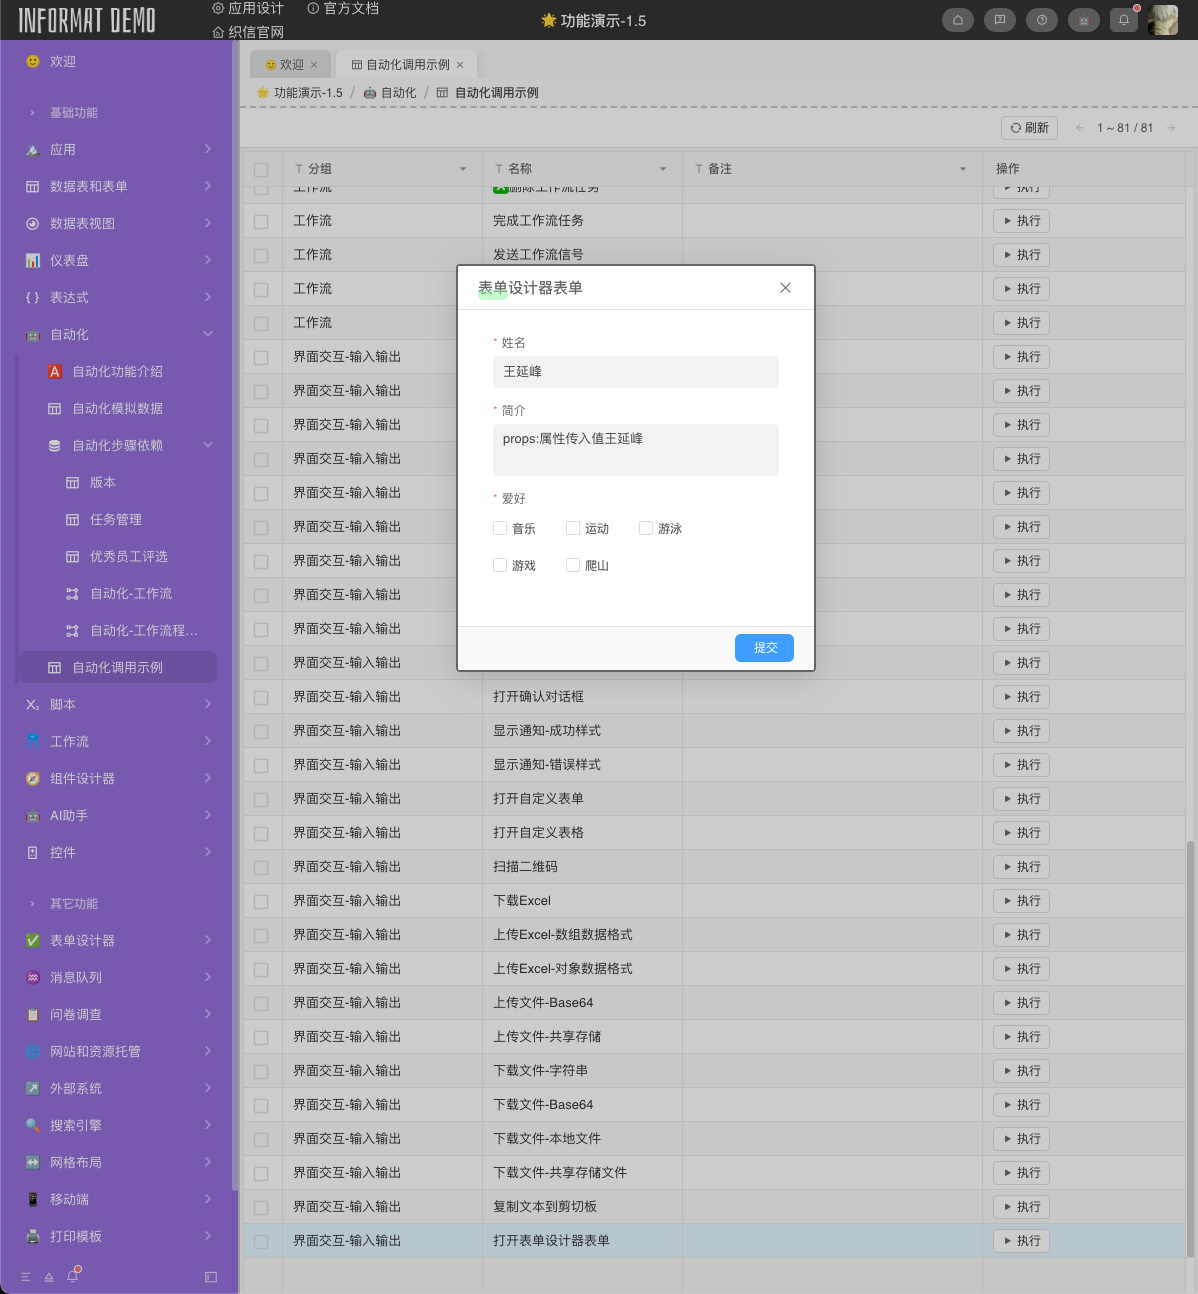
Task: Check the 音乐 hobby checkbox
Action: (500, 527)
